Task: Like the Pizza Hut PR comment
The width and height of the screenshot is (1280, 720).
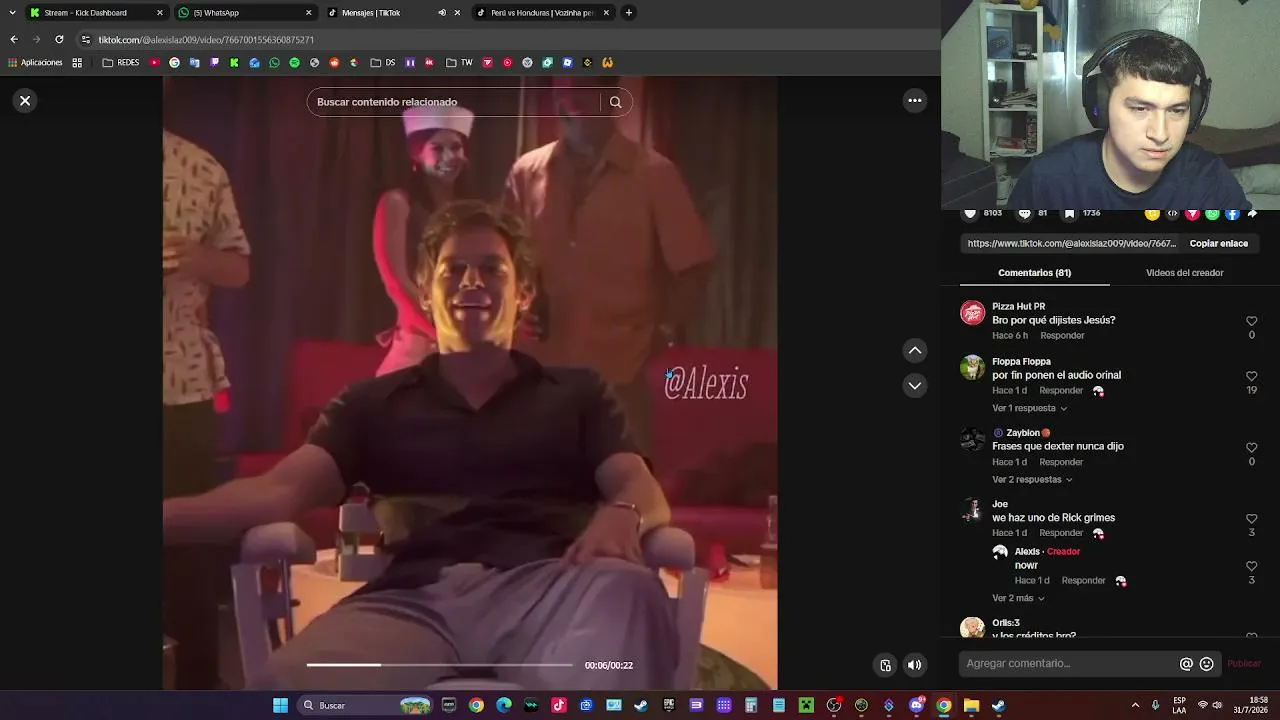Action: pos(1251,321)
